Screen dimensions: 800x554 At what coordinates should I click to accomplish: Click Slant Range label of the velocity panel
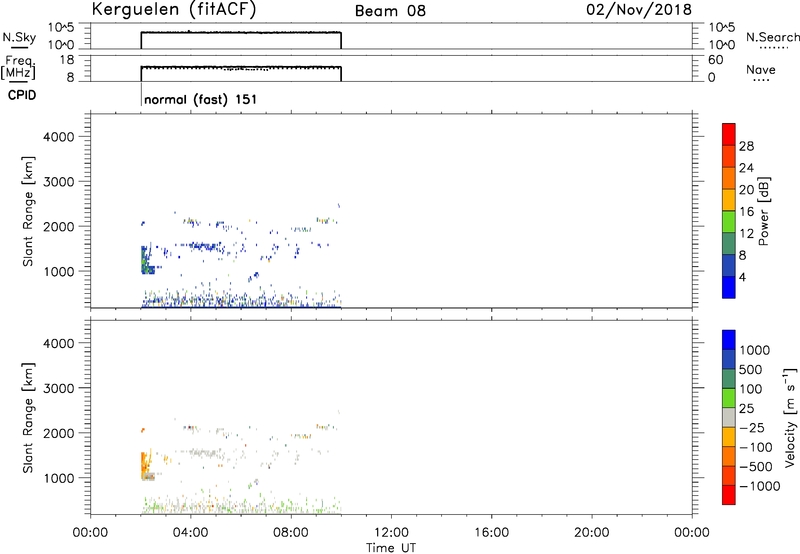[28, 418]
